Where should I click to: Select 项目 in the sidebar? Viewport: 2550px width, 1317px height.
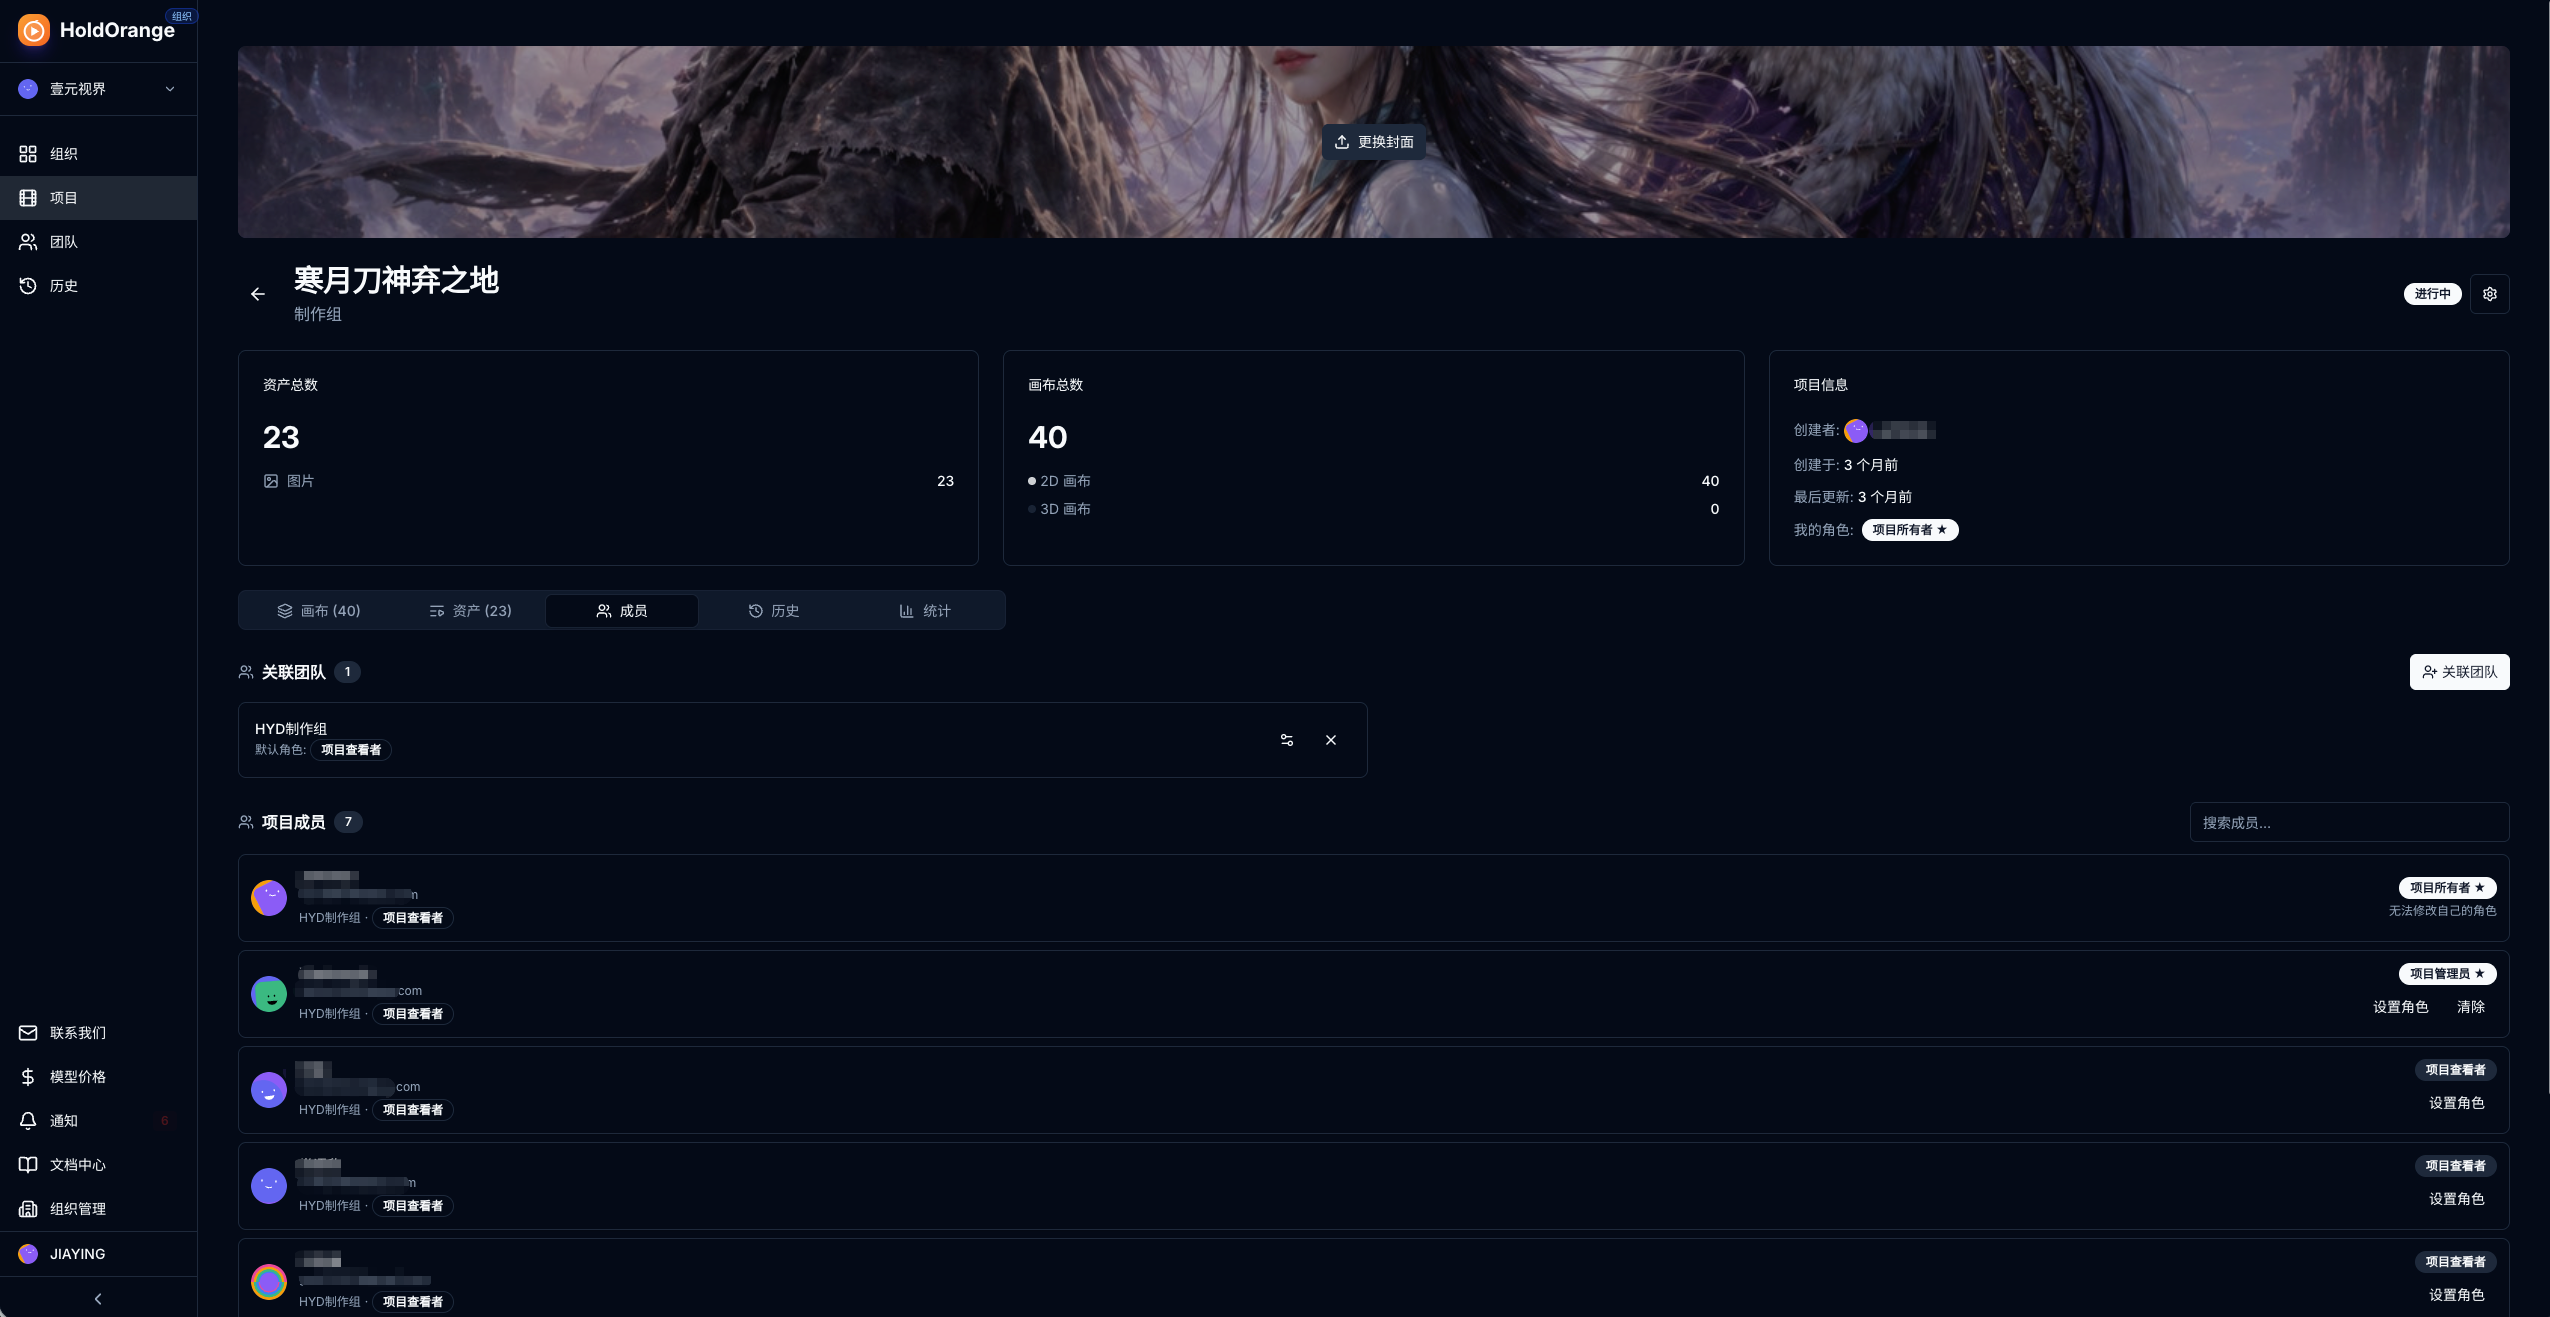(x=98, y=198)
